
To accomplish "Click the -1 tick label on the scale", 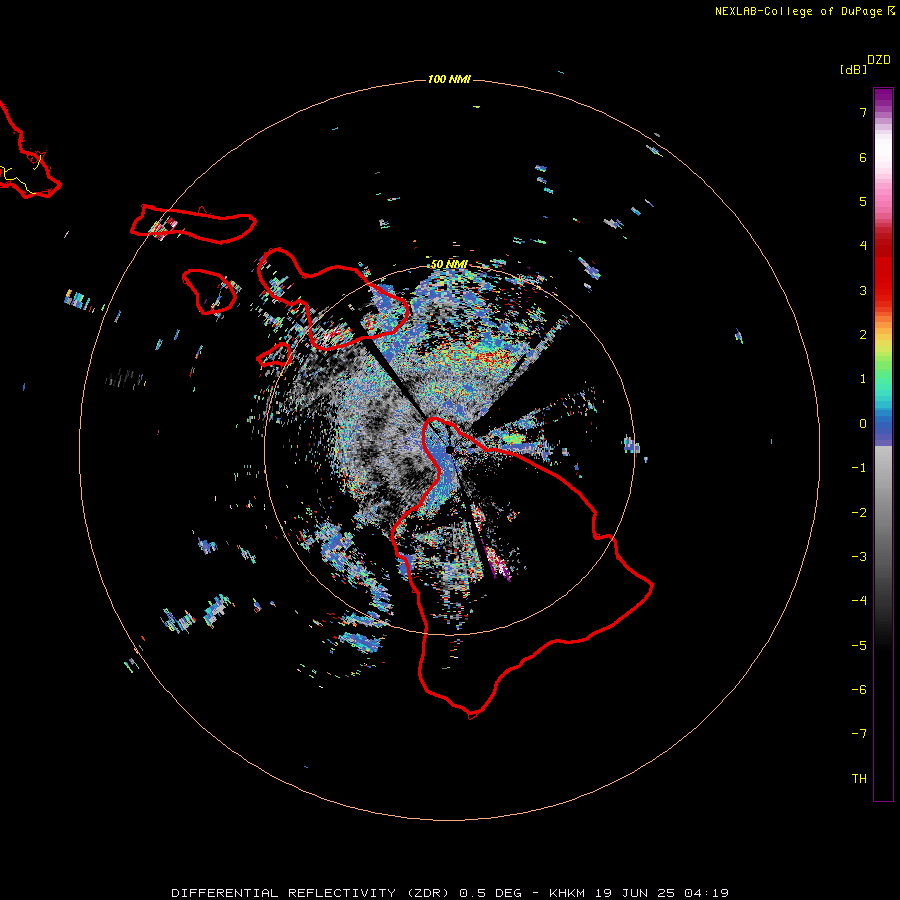I will click(x=859, y=468).
